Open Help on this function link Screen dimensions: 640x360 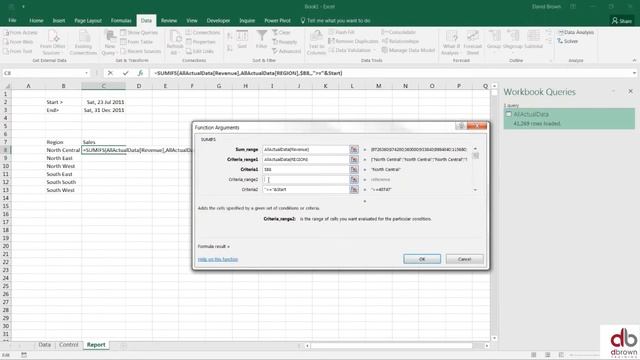(x=218, y=259)
